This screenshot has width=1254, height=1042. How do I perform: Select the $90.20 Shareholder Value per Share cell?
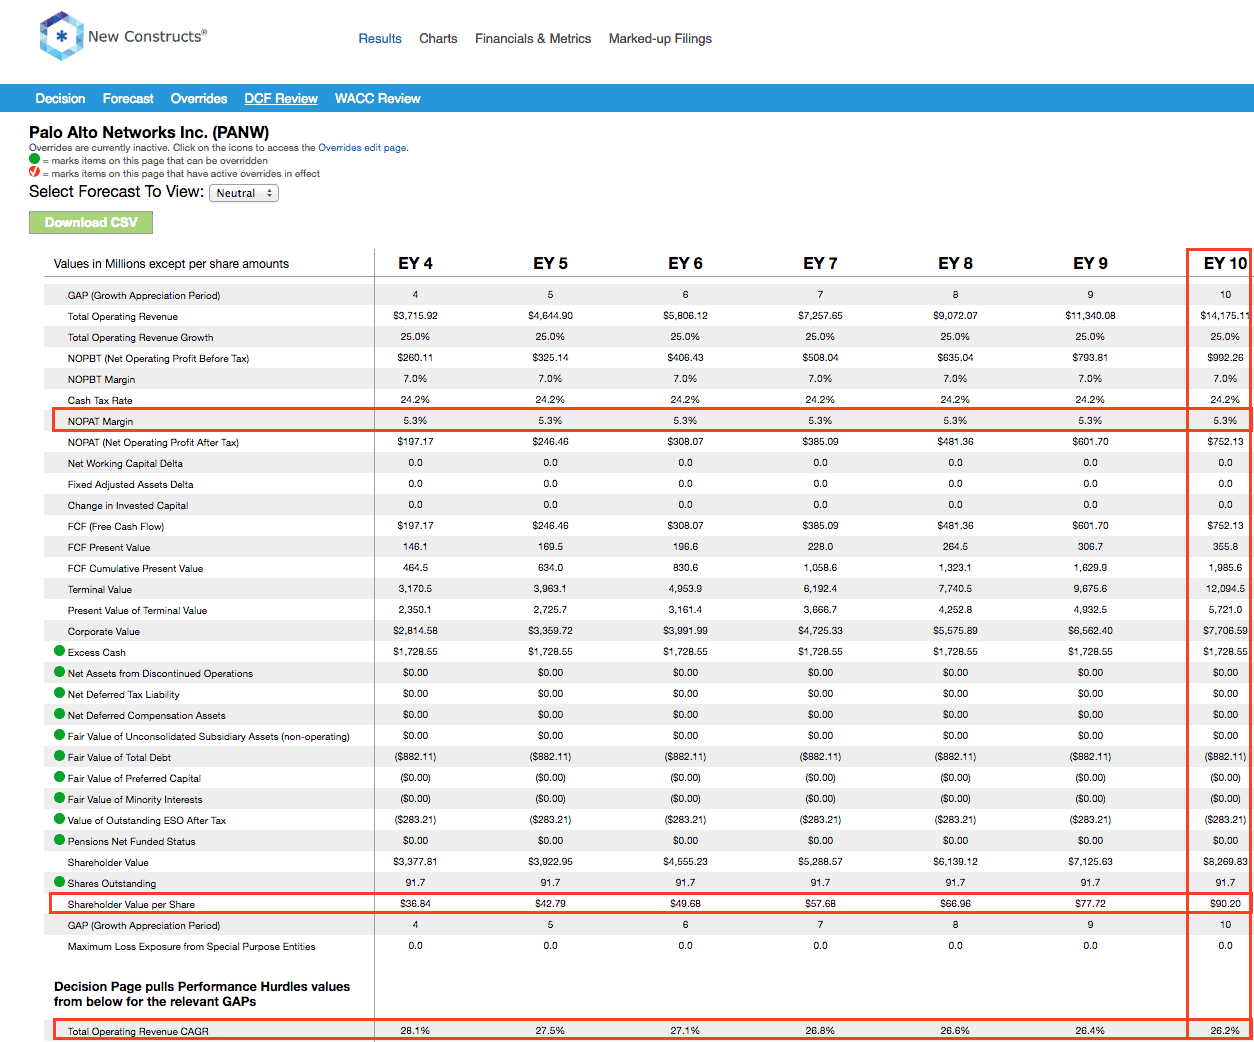(1225, 904)
